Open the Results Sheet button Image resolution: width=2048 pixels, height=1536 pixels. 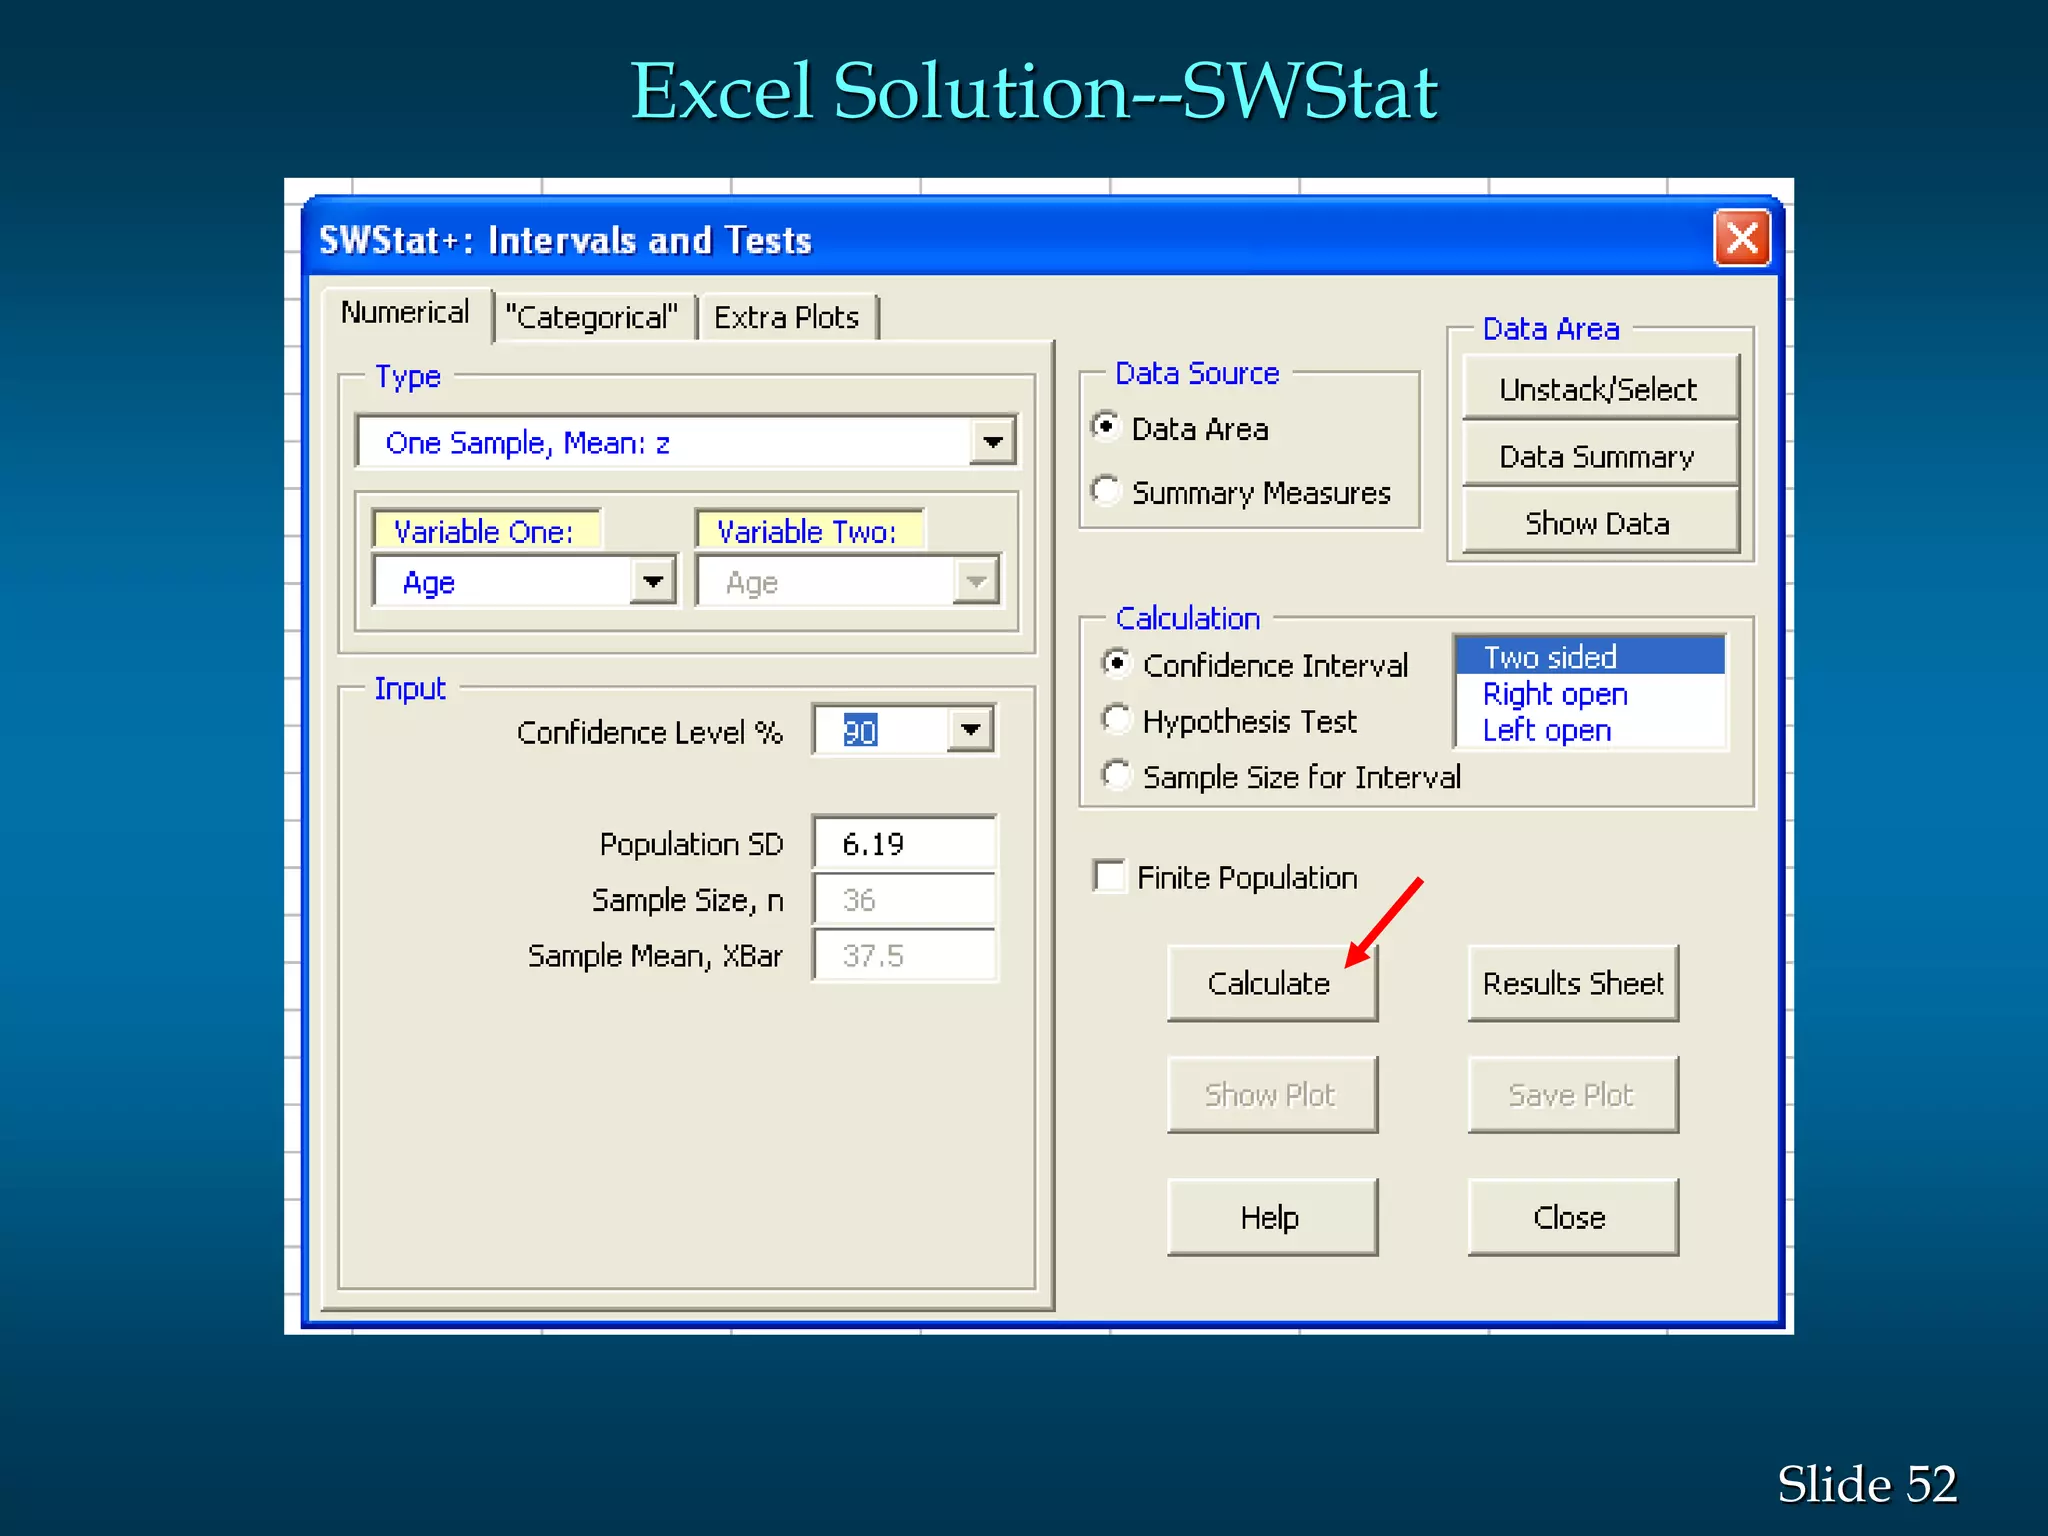pos(1572,983)
